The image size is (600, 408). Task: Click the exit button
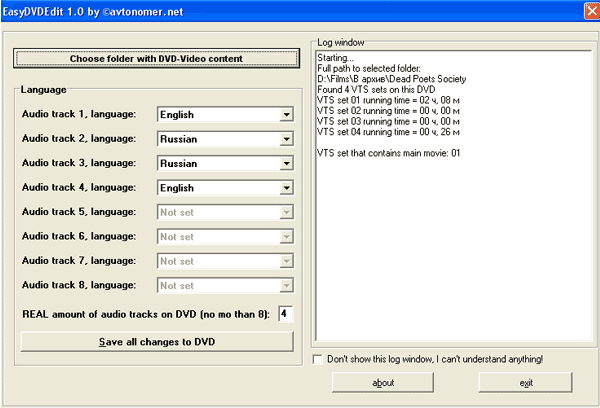pos(525,382)
